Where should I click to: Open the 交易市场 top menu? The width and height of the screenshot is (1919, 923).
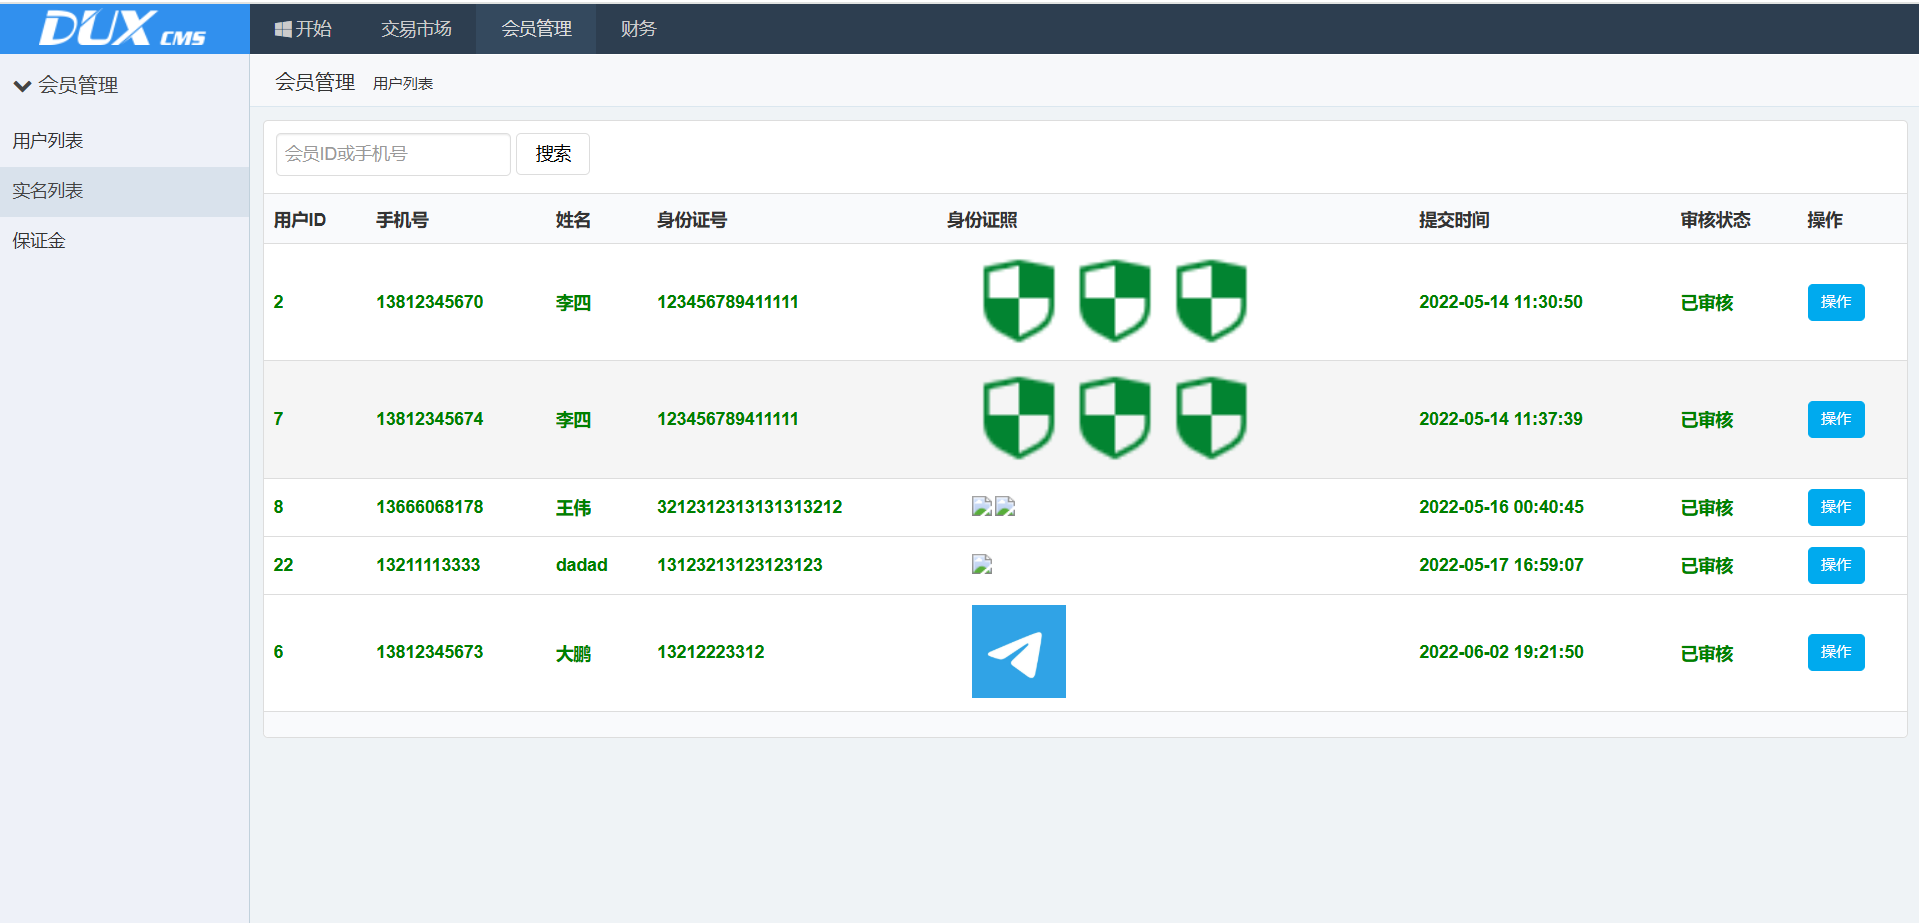click(416, 29)
